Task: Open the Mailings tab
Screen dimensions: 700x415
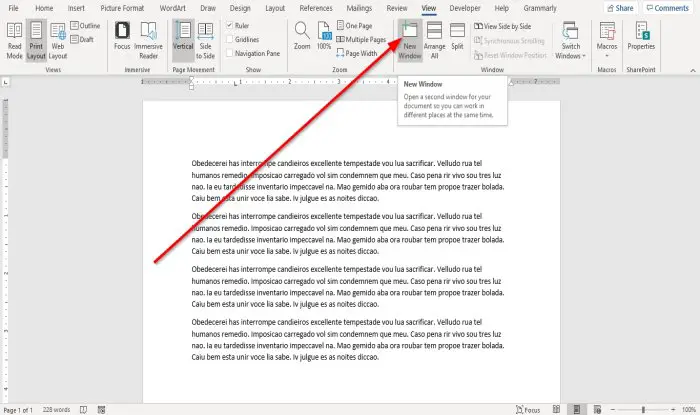Action: 359,8
